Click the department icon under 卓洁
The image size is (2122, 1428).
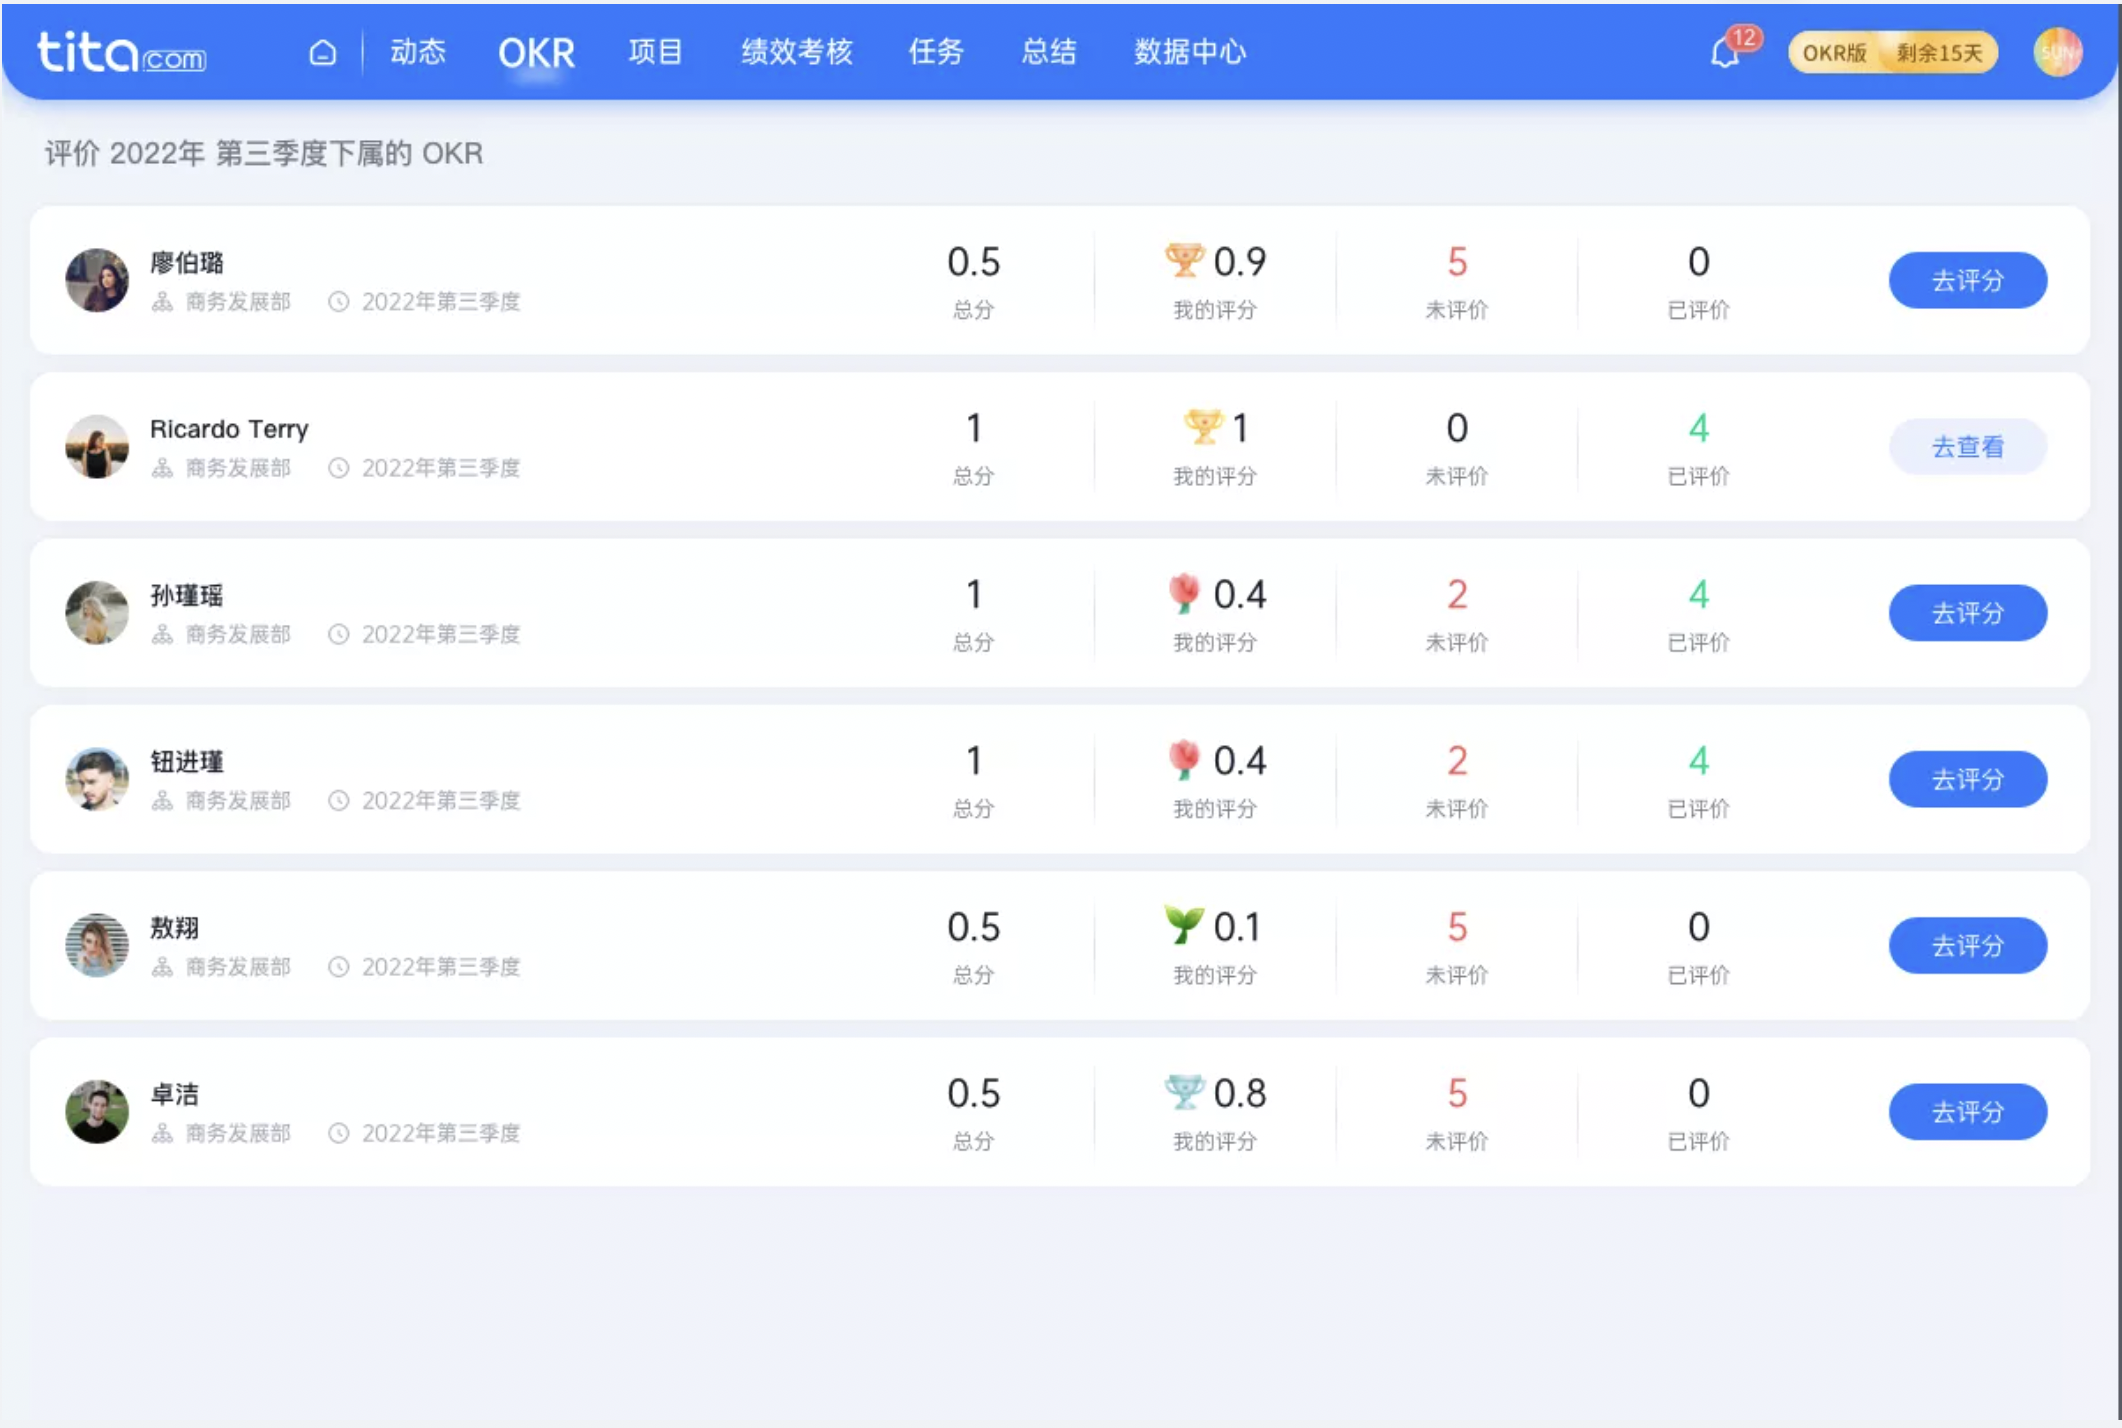[x=162, y=1132]
